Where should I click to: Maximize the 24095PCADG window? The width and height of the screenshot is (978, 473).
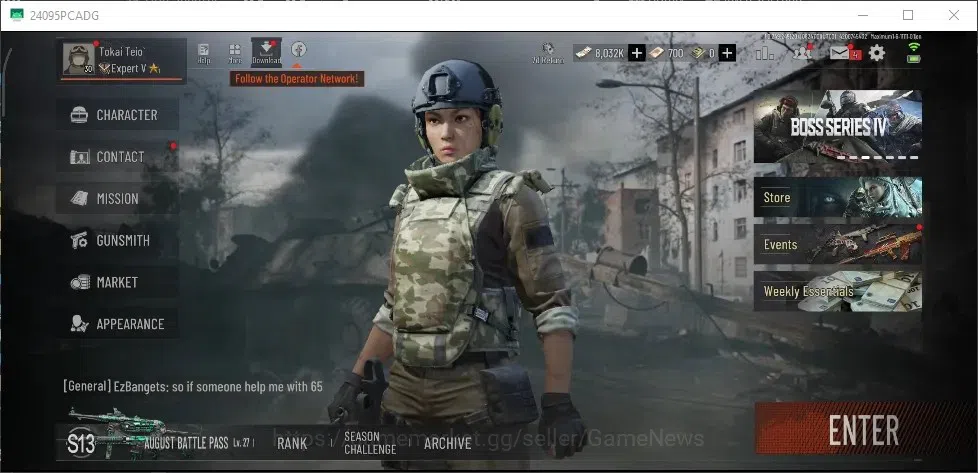pyautogui.click(x=908, y=15)
